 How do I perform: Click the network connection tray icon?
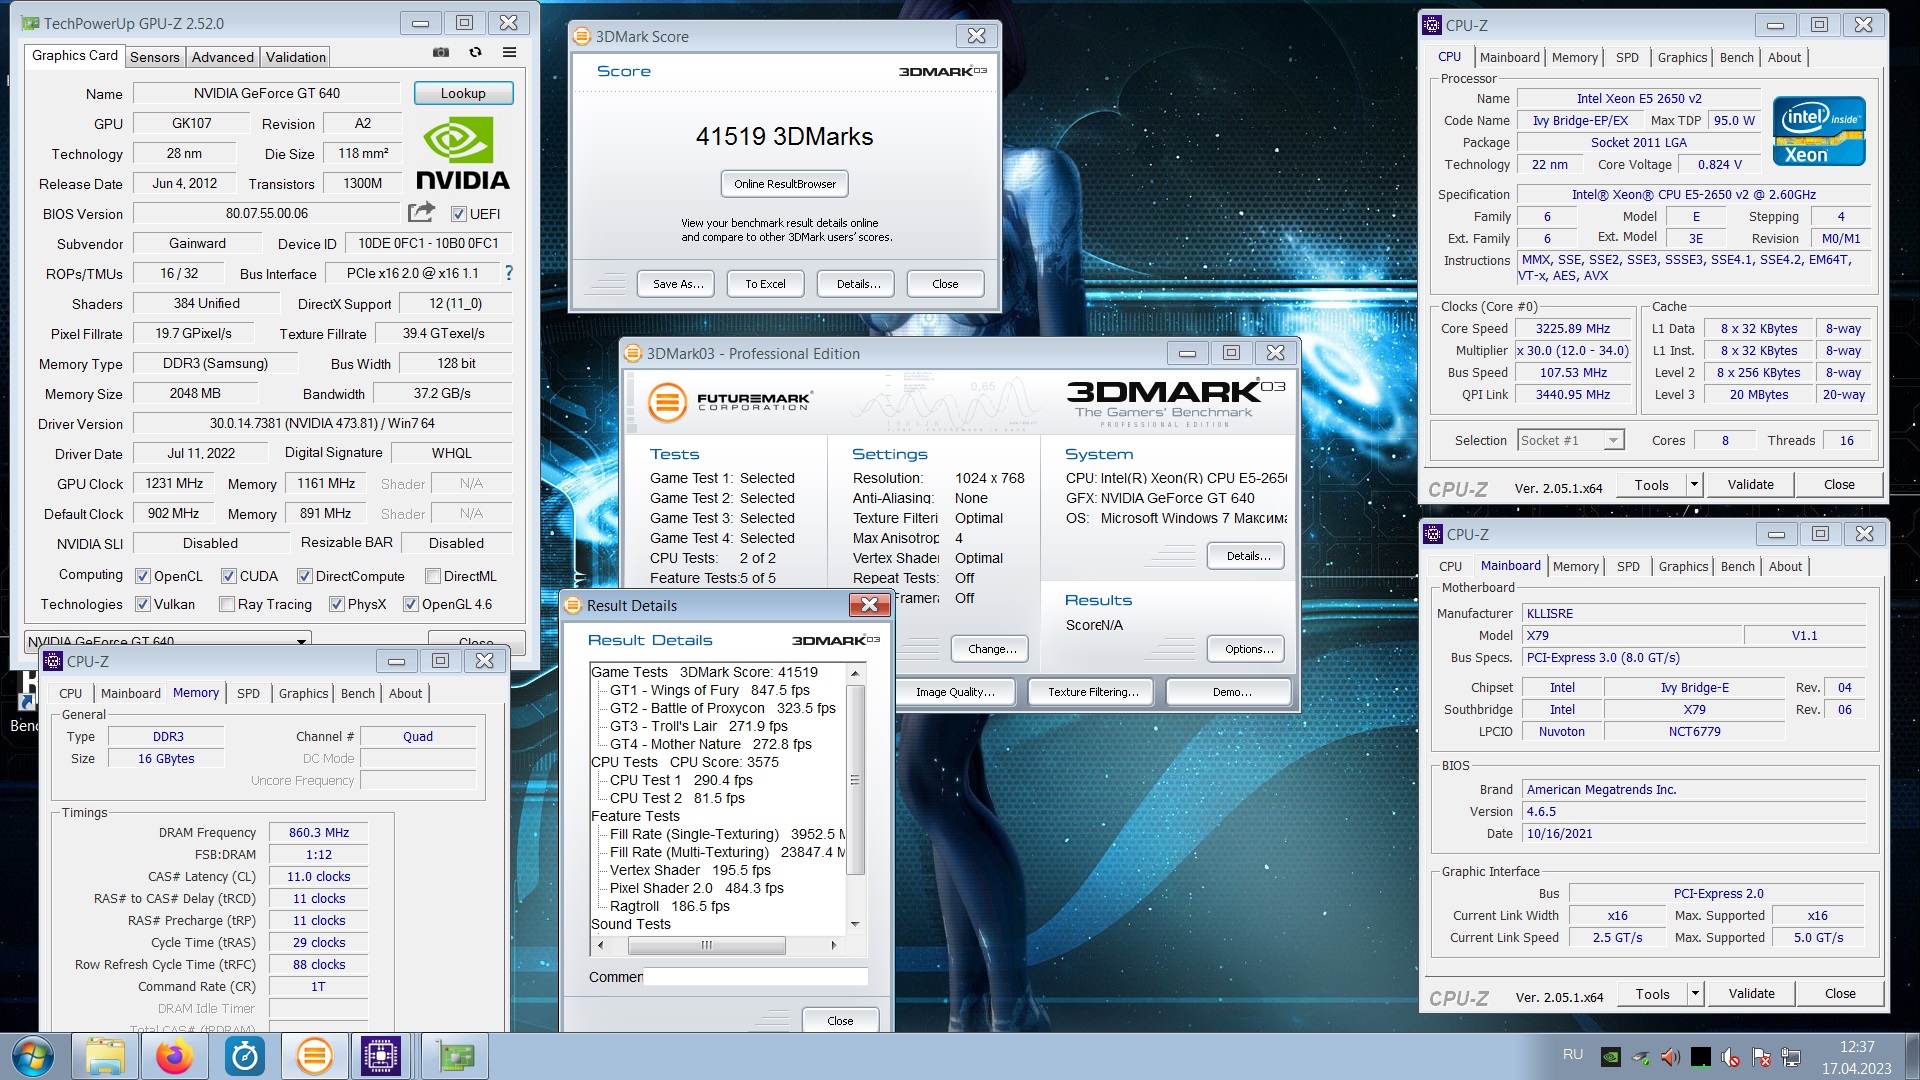(1791, 1056)
